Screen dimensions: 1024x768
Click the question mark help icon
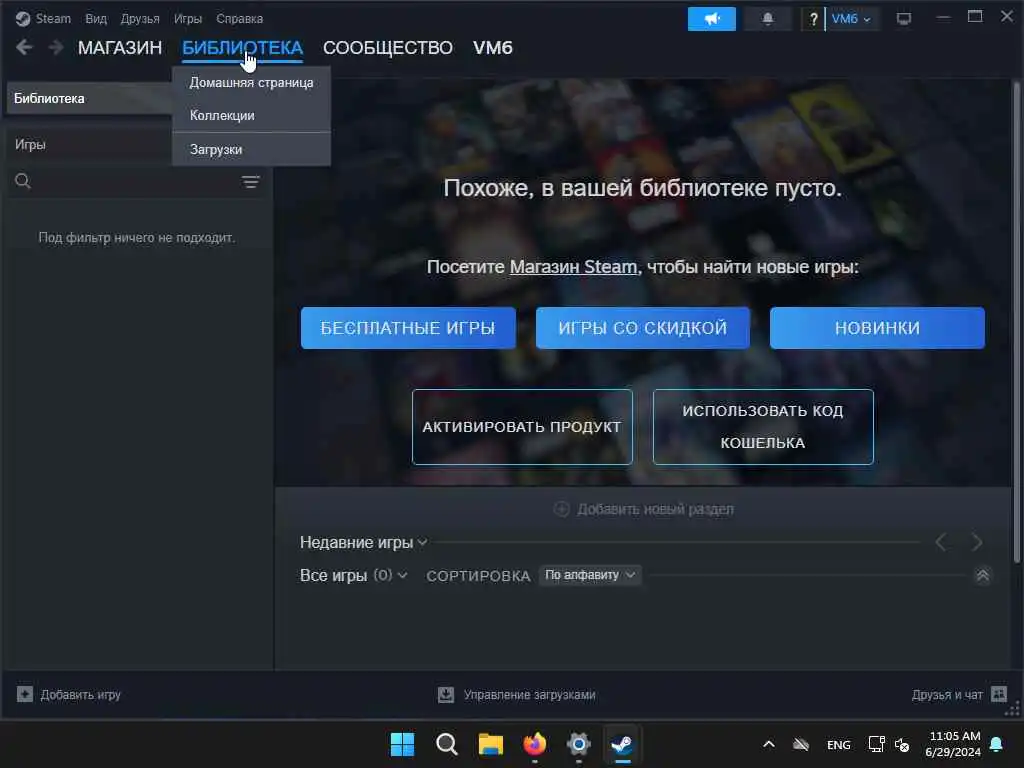(x=813, y=19)
